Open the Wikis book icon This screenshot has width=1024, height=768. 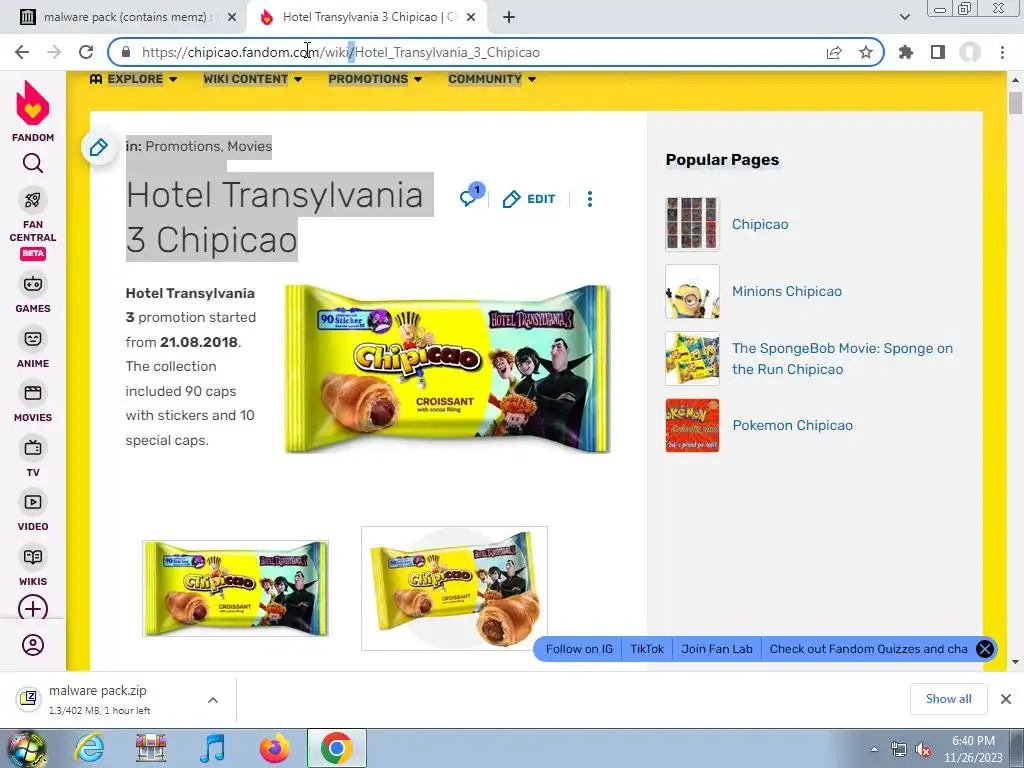coord(33,556)
